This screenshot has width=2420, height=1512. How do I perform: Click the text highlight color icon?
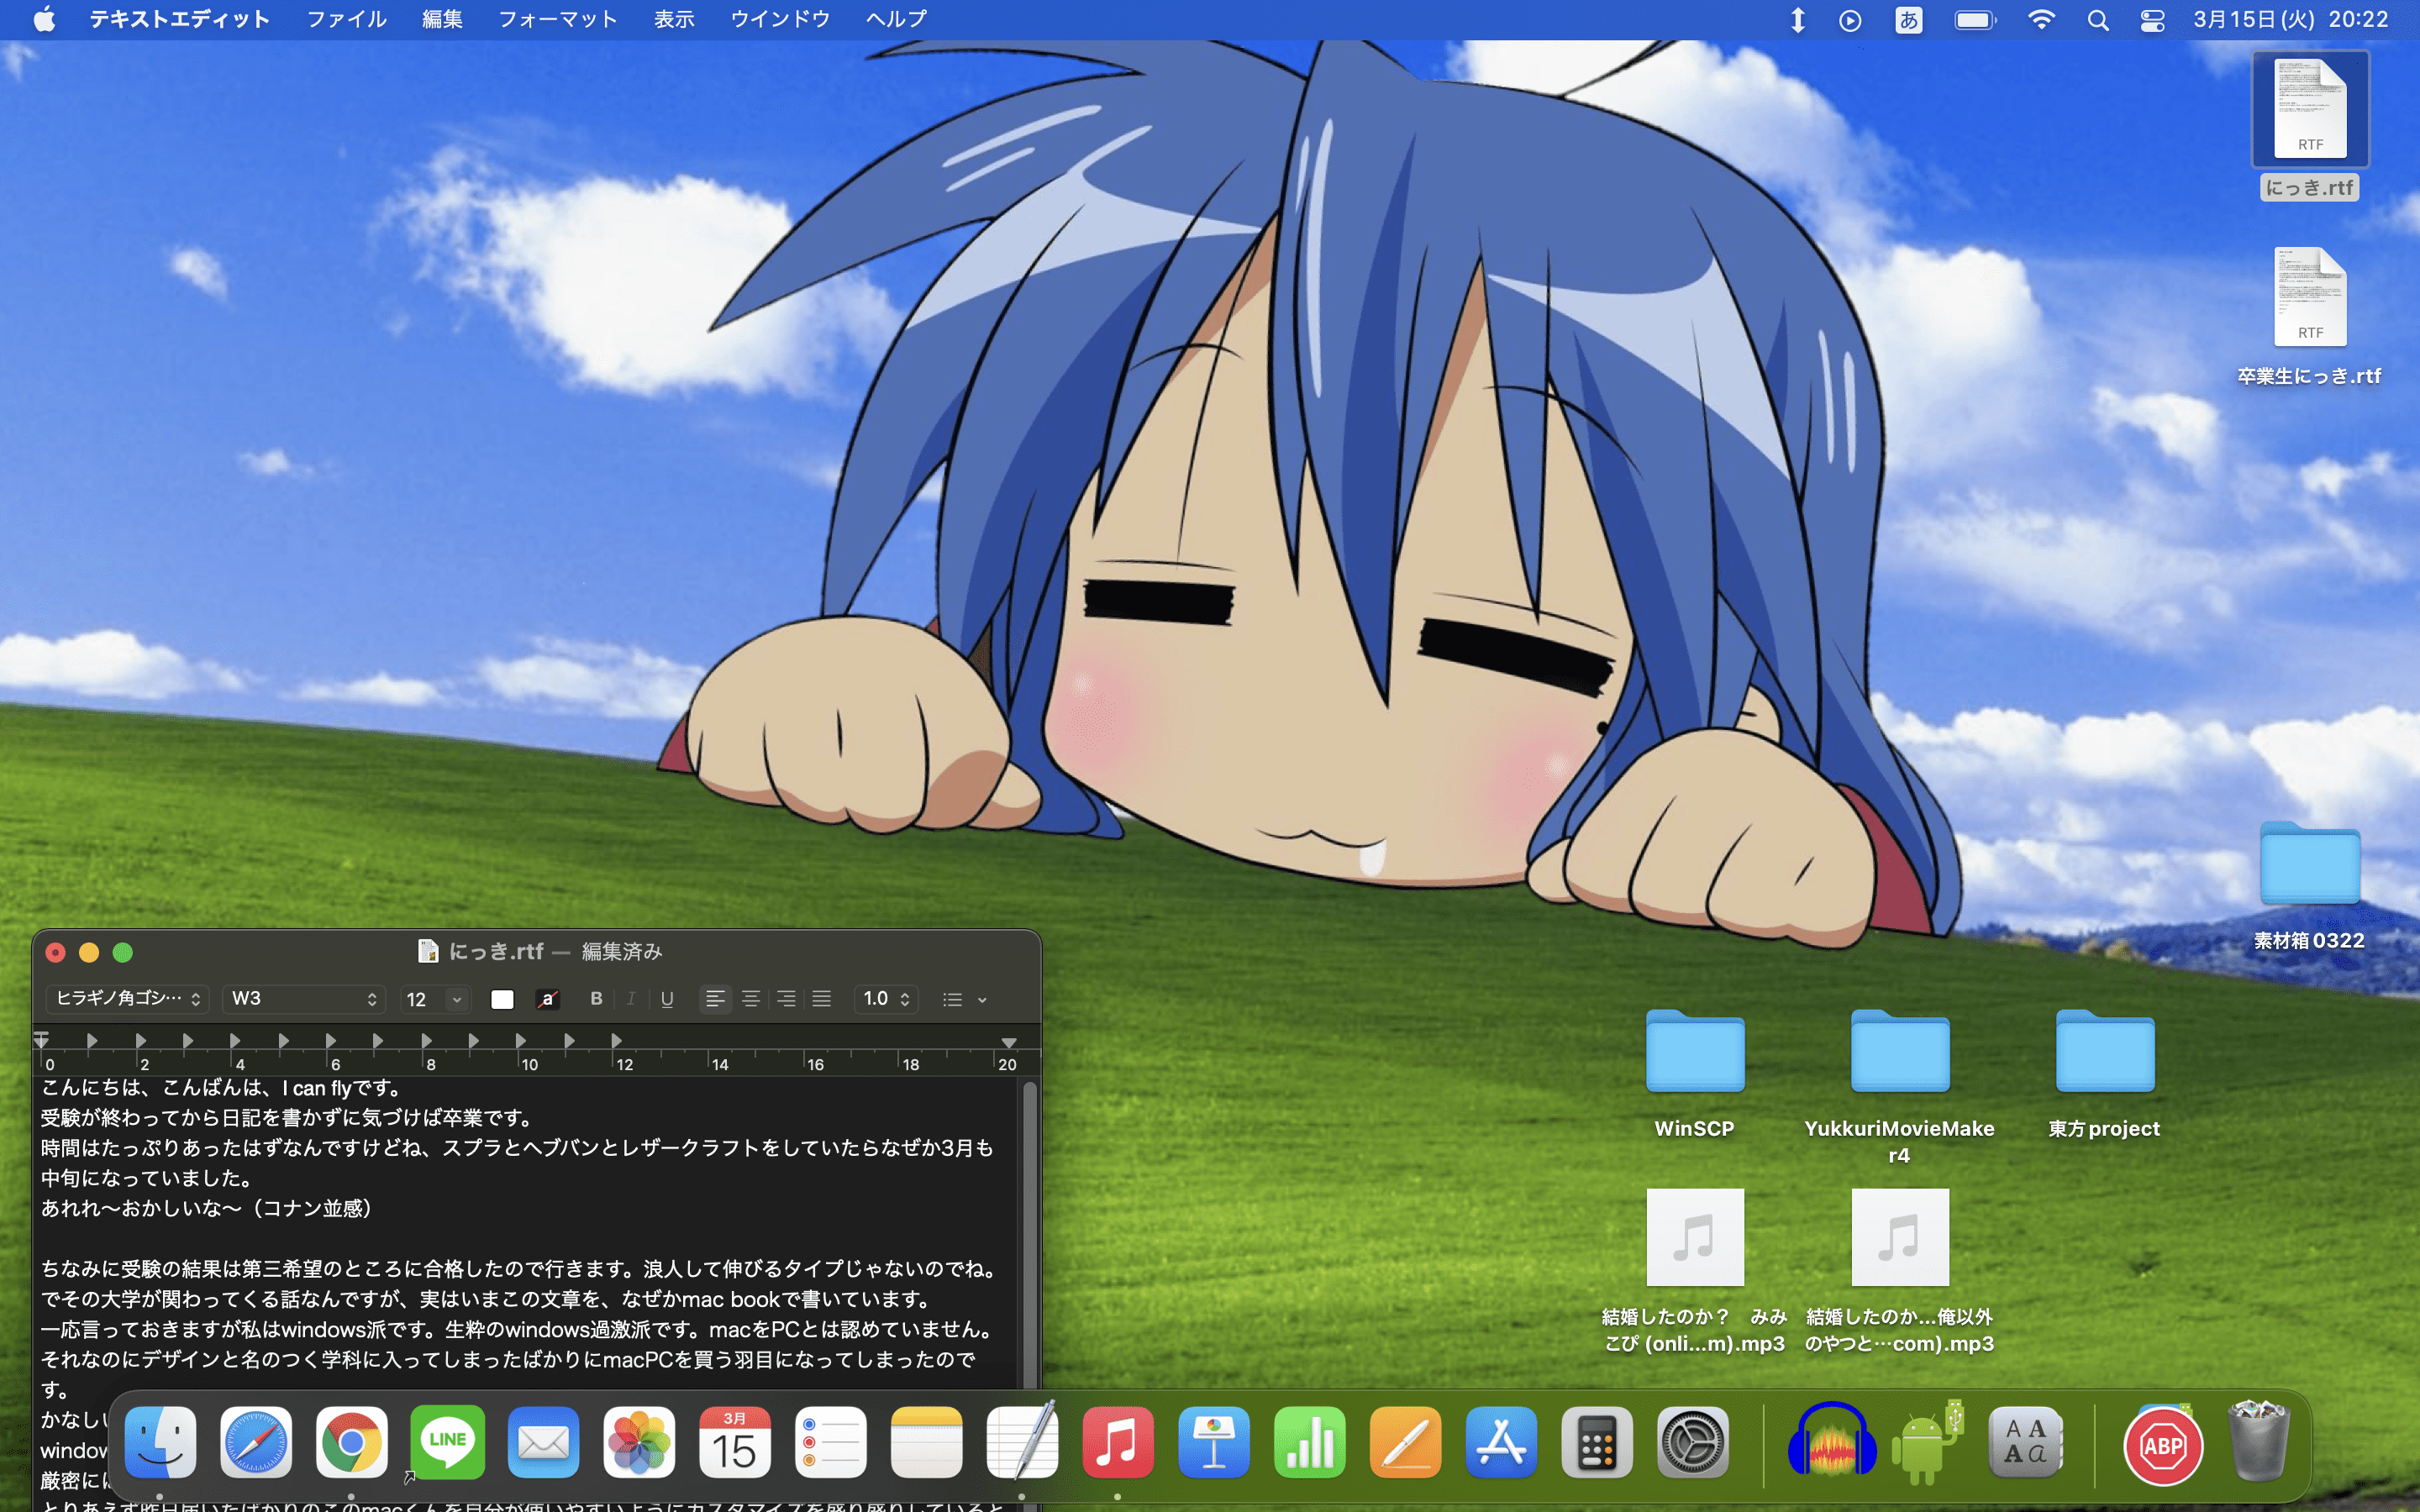(x=547, y=999)
